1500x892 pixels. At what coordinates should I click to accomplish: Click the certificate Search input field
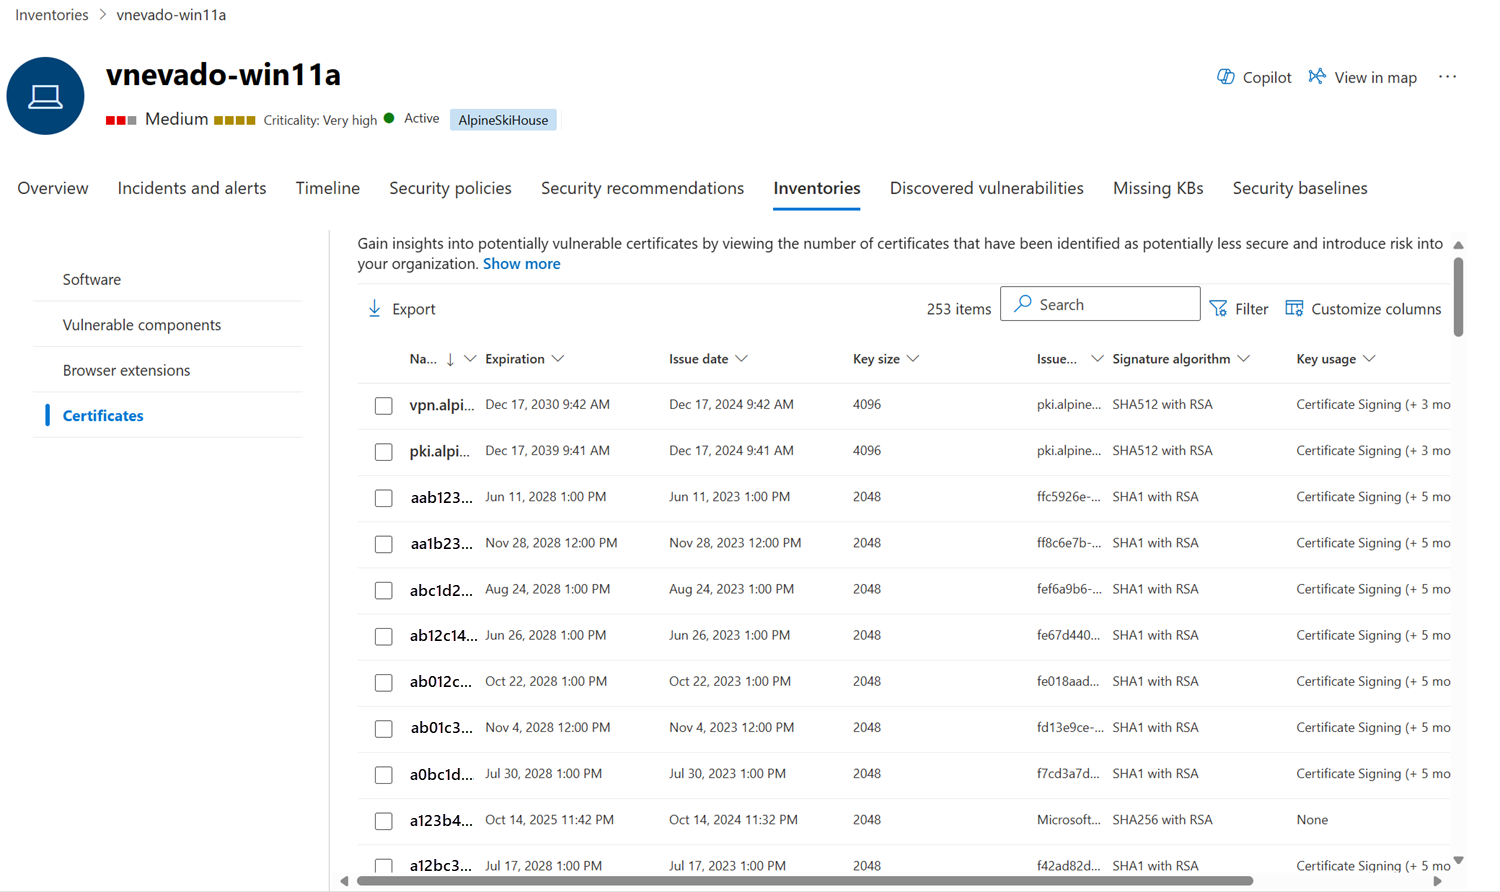(x=1110, y=305)
